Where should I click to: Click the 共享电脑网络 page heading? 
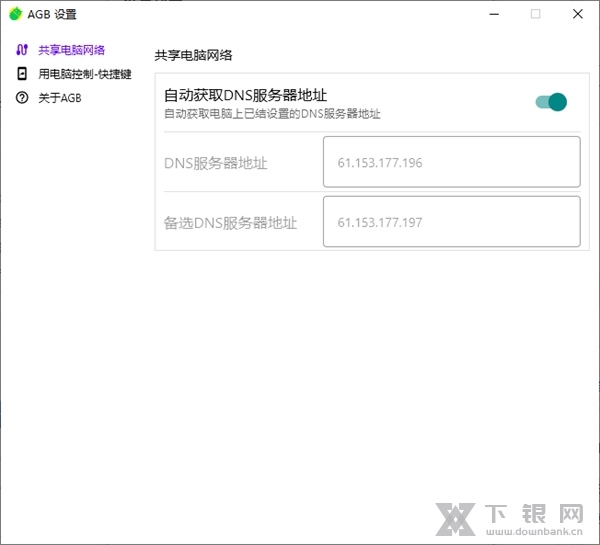click(193, 55)
